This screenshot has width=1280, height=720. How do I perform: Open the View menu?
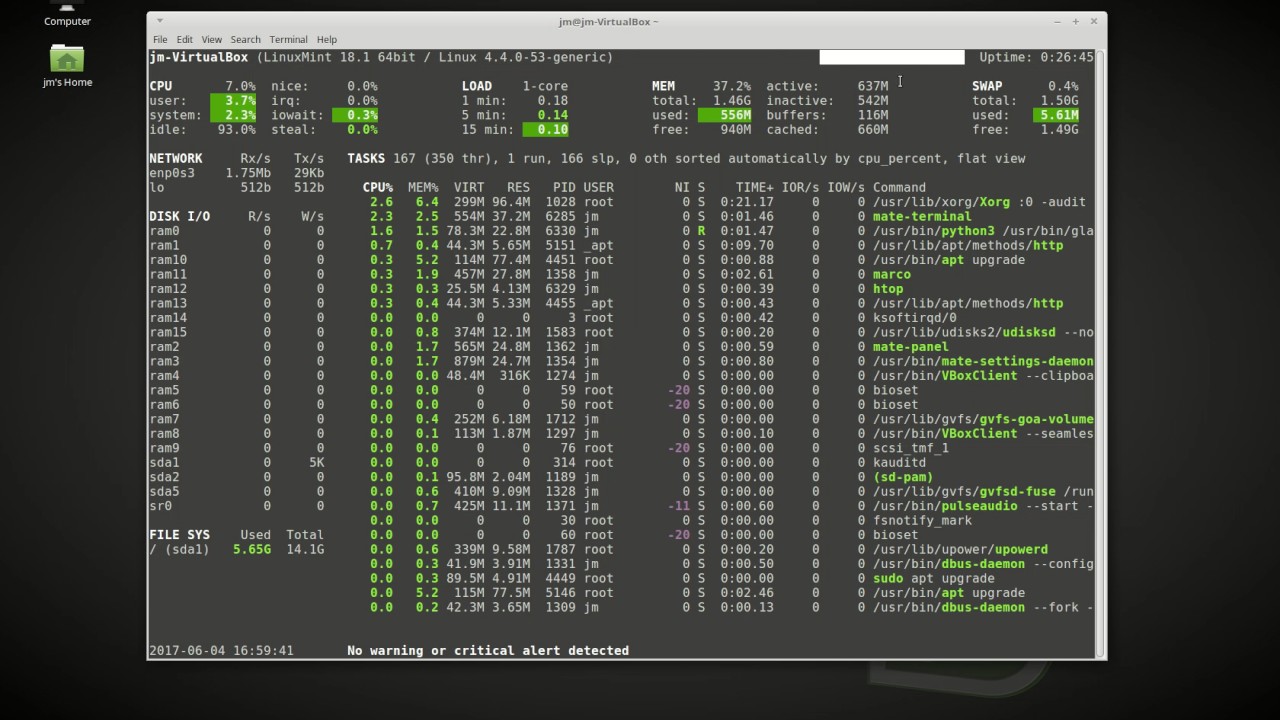(x=212, y=39)
